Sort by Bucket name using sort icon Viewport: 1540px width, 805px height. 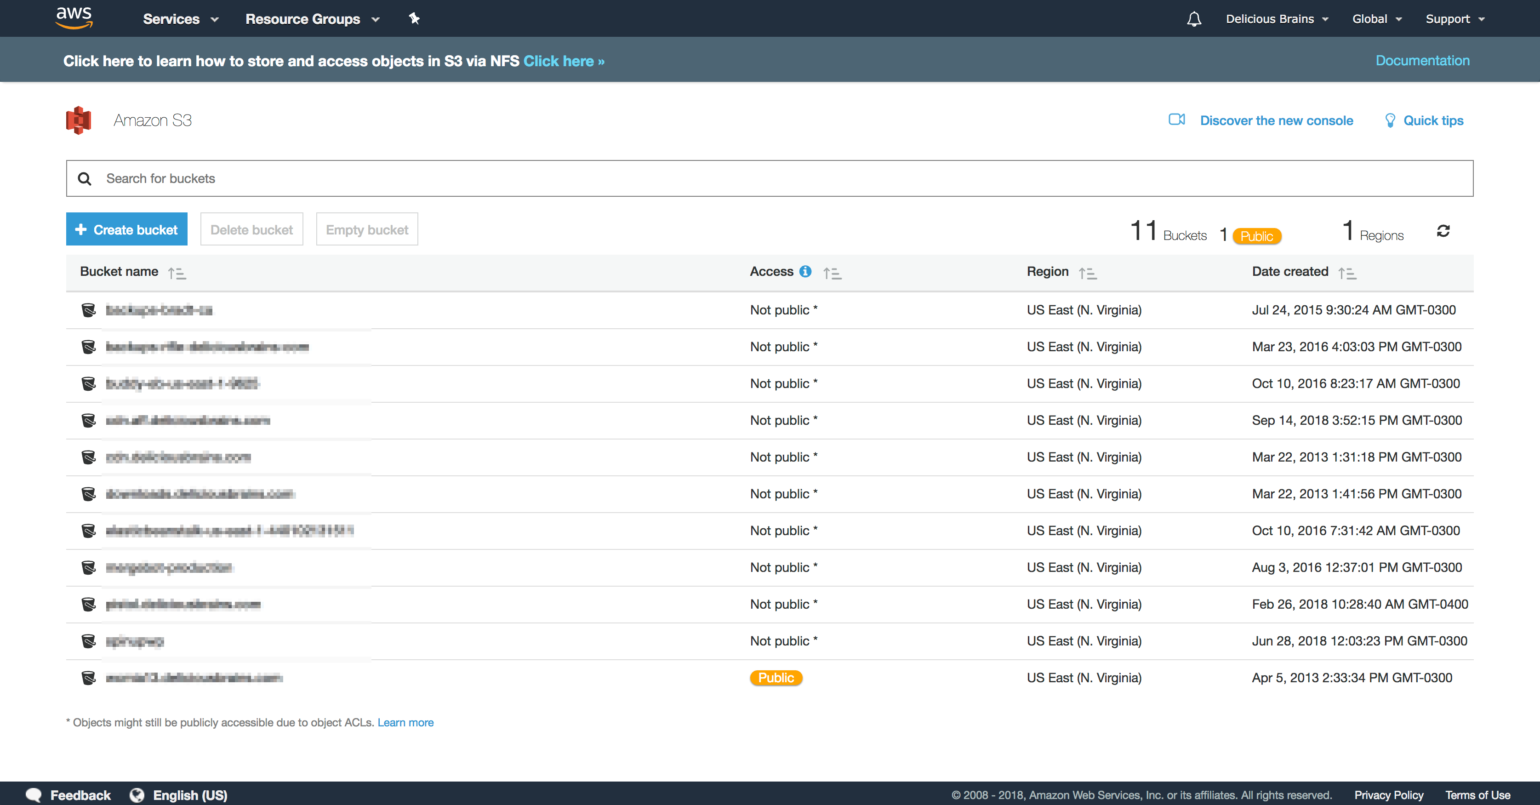(177, 273)
